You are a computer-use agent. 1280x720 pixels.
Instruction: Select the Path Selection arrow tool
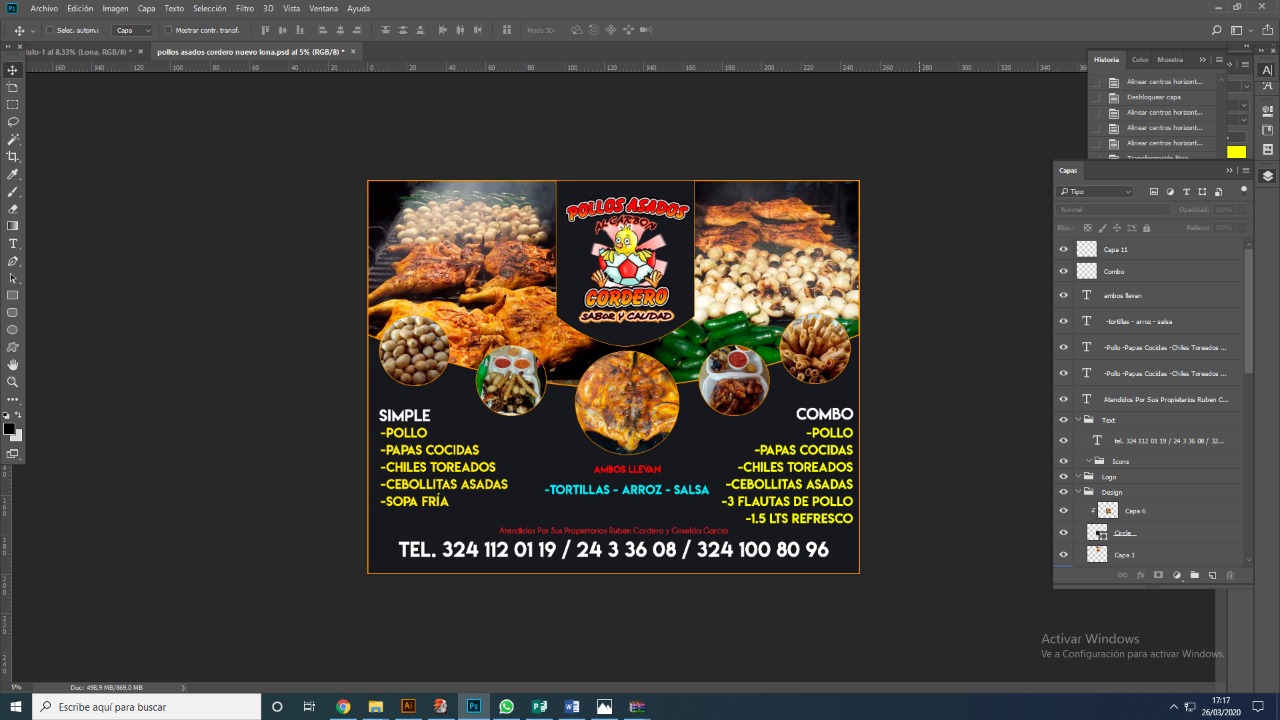point(13,278)
